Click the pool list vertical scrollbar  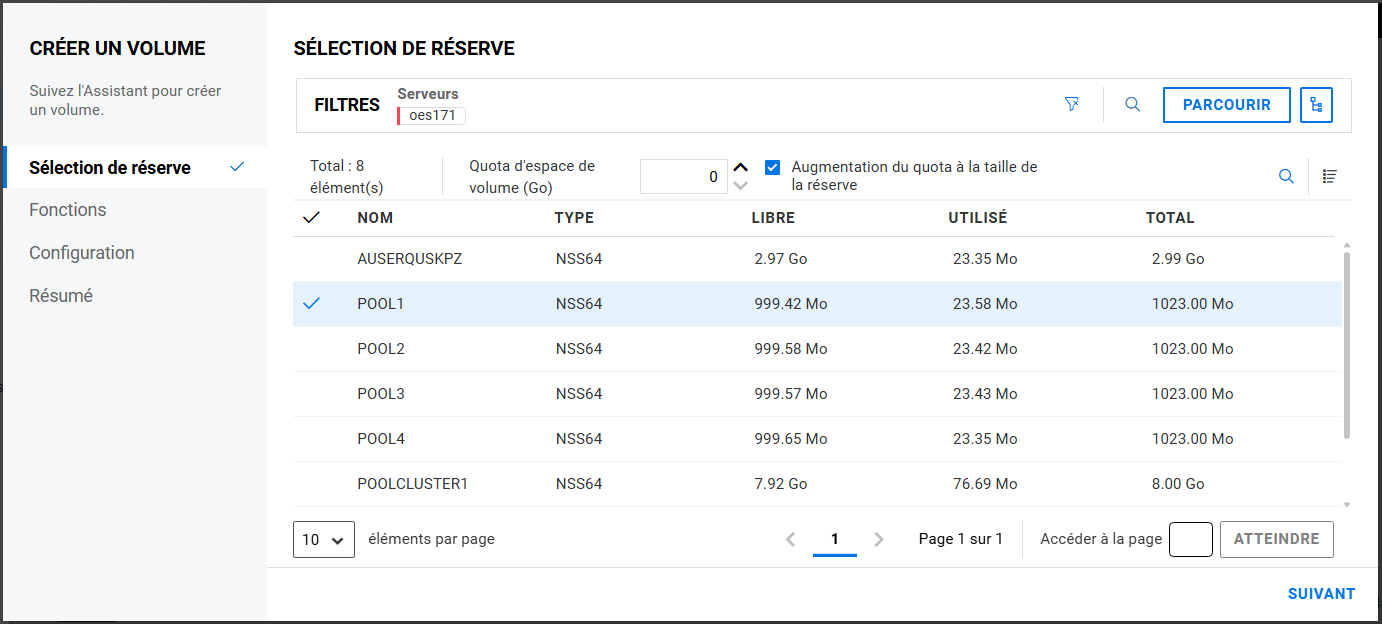tap(1346, 345)
